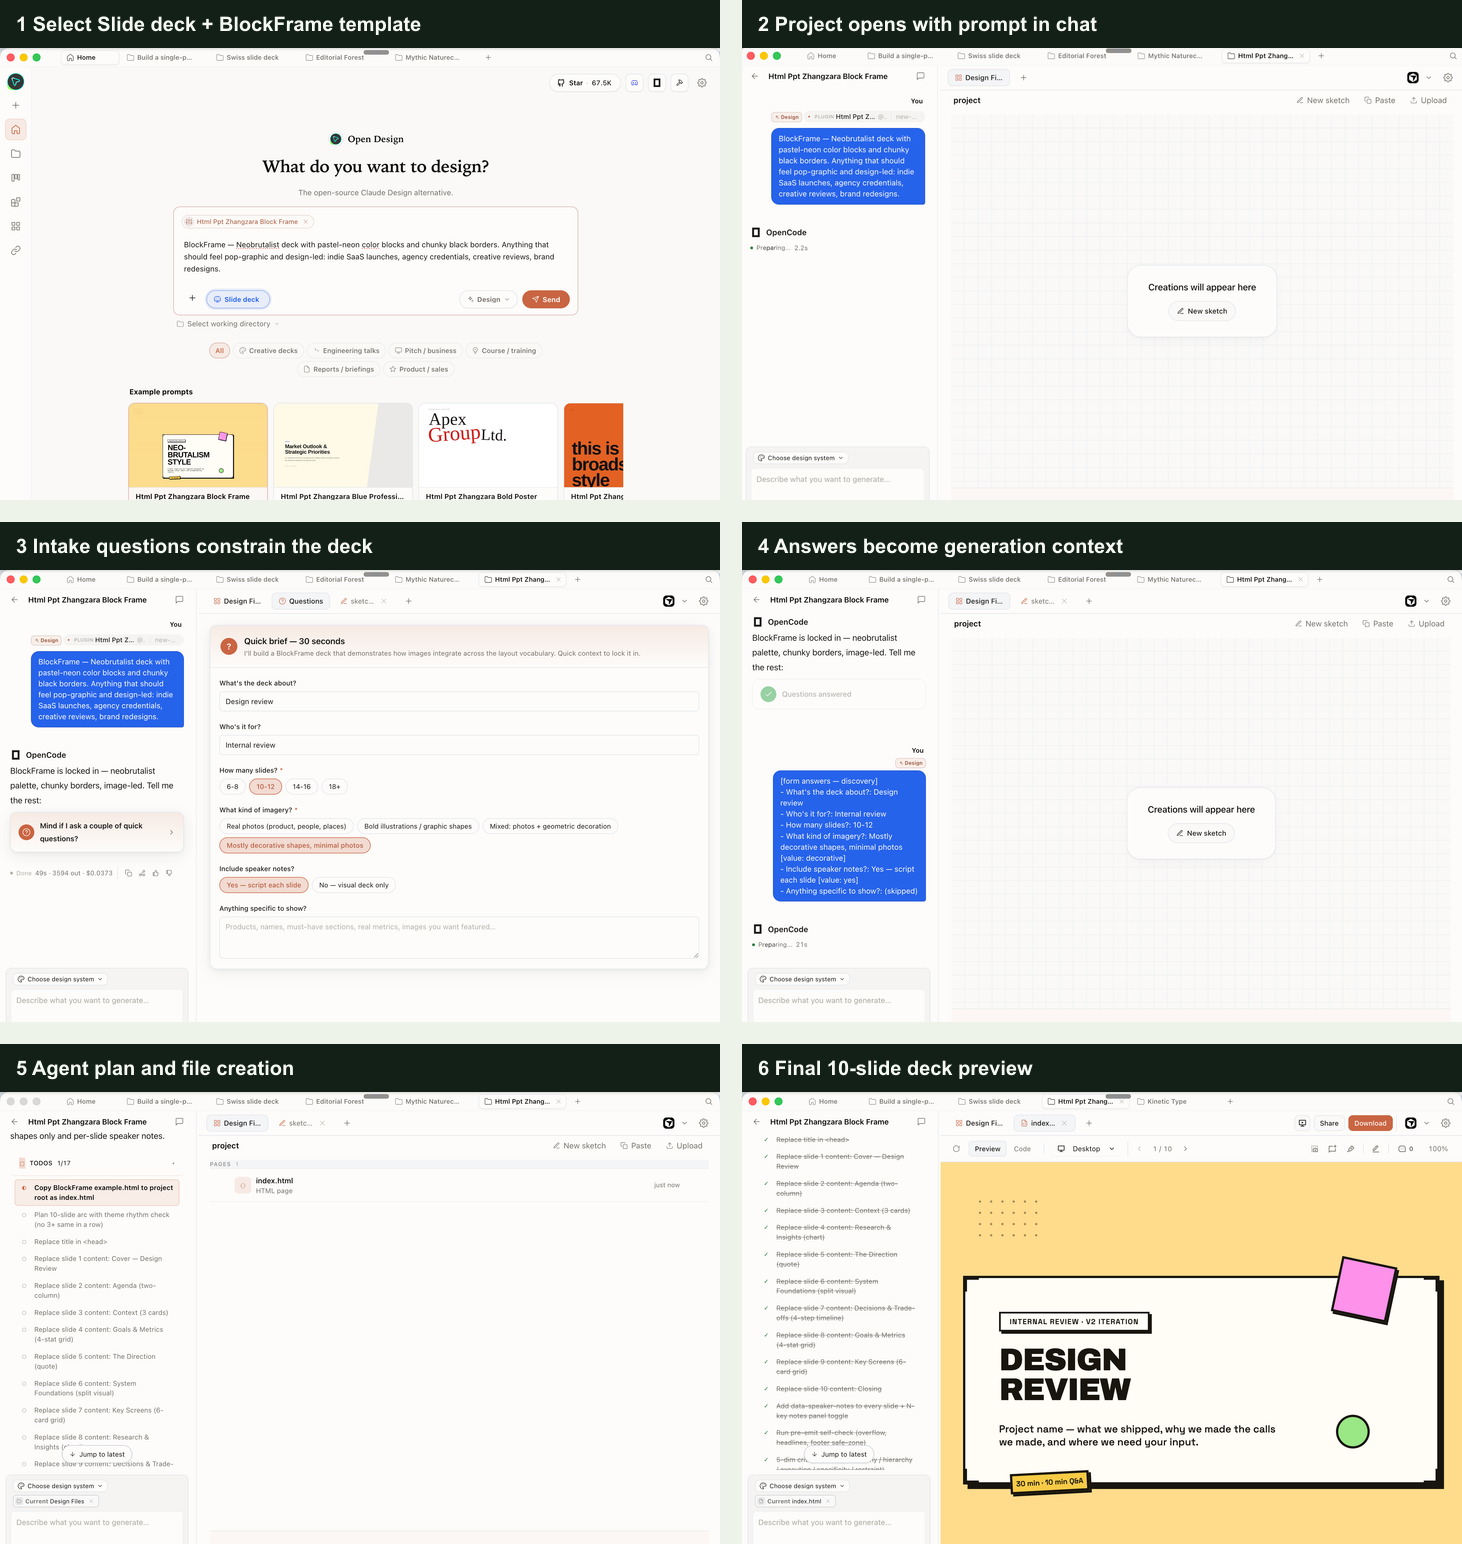The height and width of the screenshot is (1544, 1462).
Task: Open Choose design system dropdown in panel 4
Action: point(803,979)
